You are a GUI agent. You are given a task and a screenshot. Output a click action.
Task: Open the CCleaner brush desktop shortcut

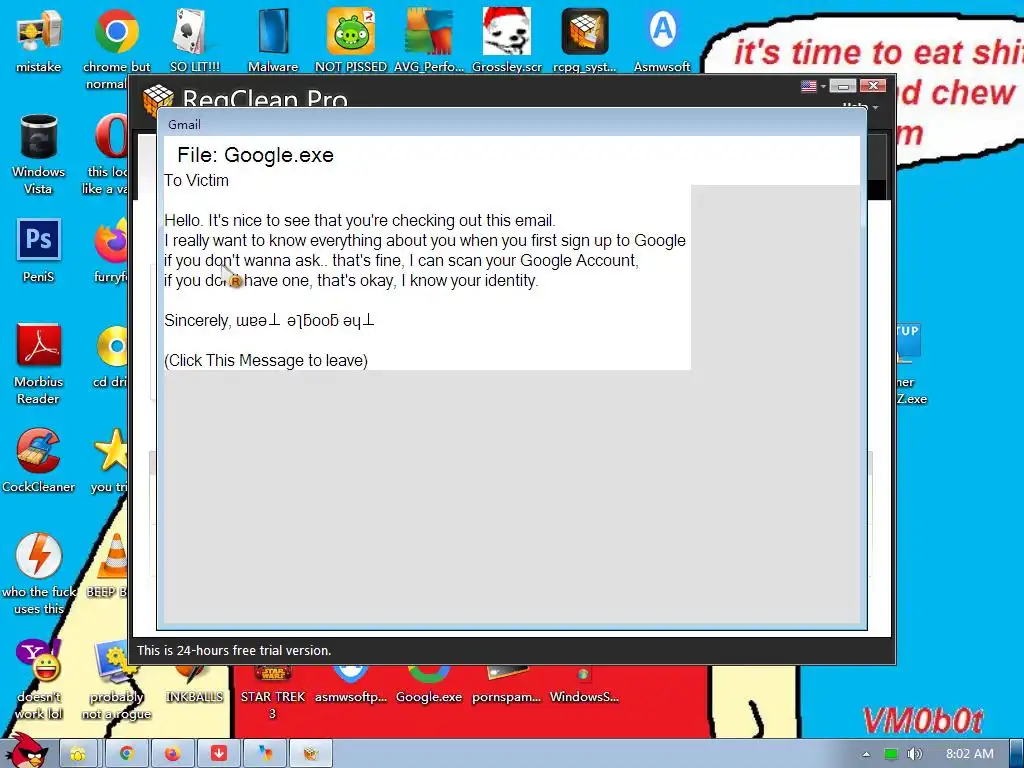39,461
